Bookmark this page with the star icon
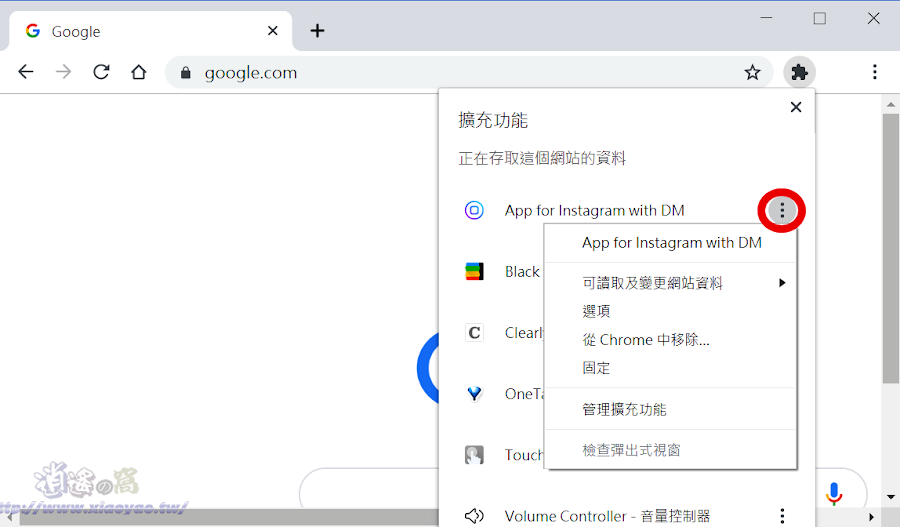 tap(752, 72)
